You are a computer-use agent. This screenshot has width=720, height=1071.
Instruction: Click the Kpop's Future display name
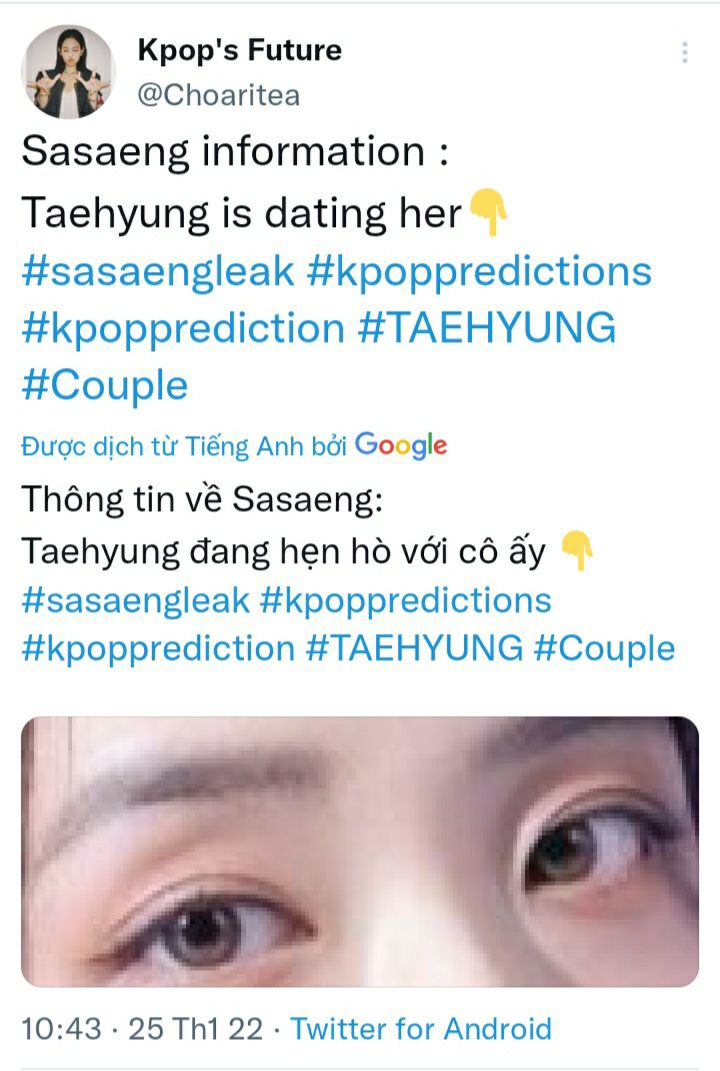(240, 51)
